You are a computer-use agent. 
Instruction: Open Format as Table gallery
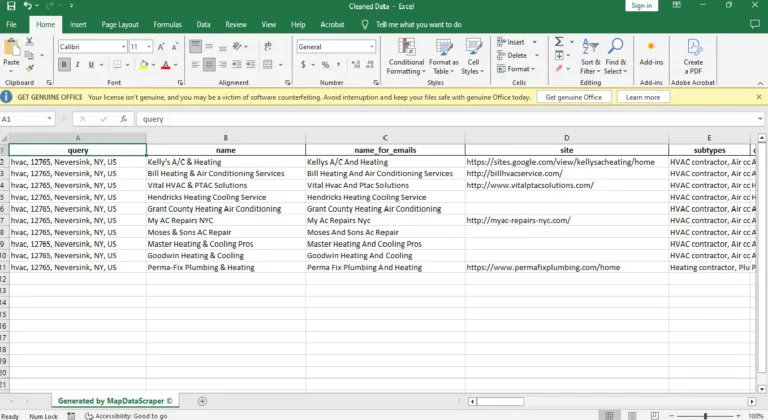(444, 57)
